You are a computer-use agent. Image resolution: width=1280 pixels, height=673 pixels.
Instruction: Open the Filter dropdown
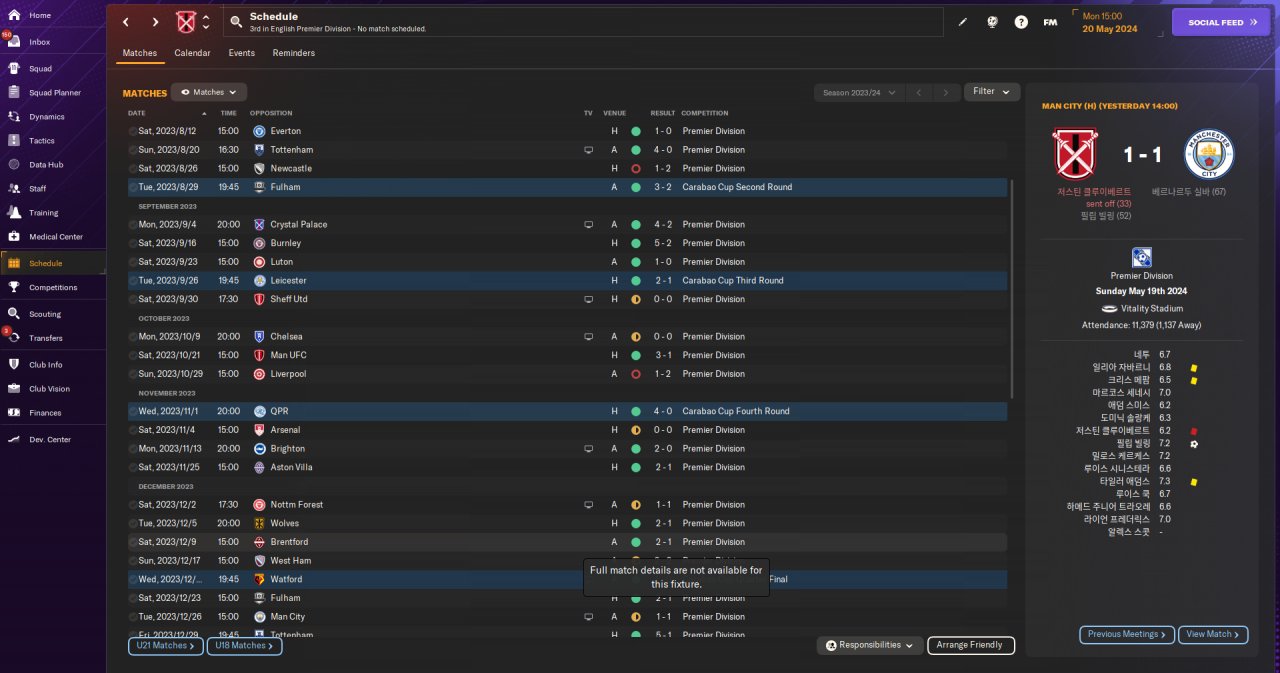pos(992,92)
